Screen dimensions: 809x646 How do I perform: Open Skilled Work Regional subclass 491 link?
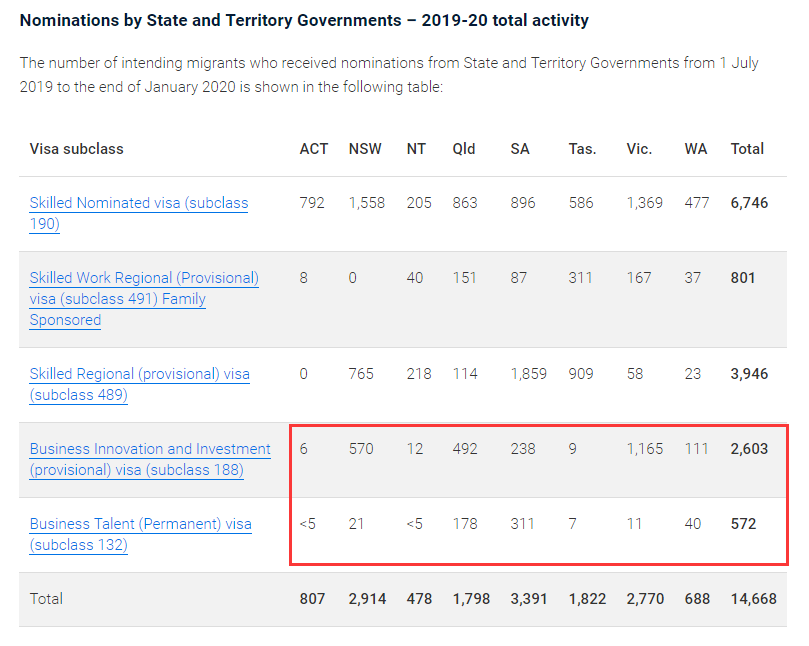point(144,278)
